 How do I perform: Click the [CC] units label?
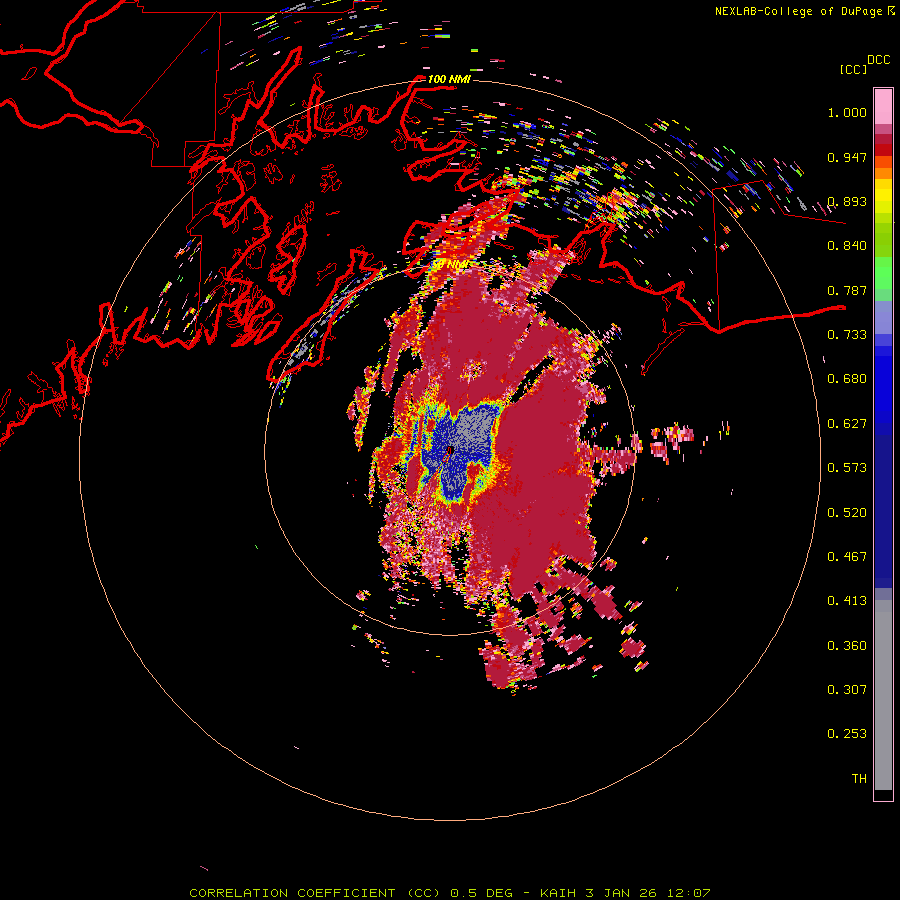(x=853, y=69)
